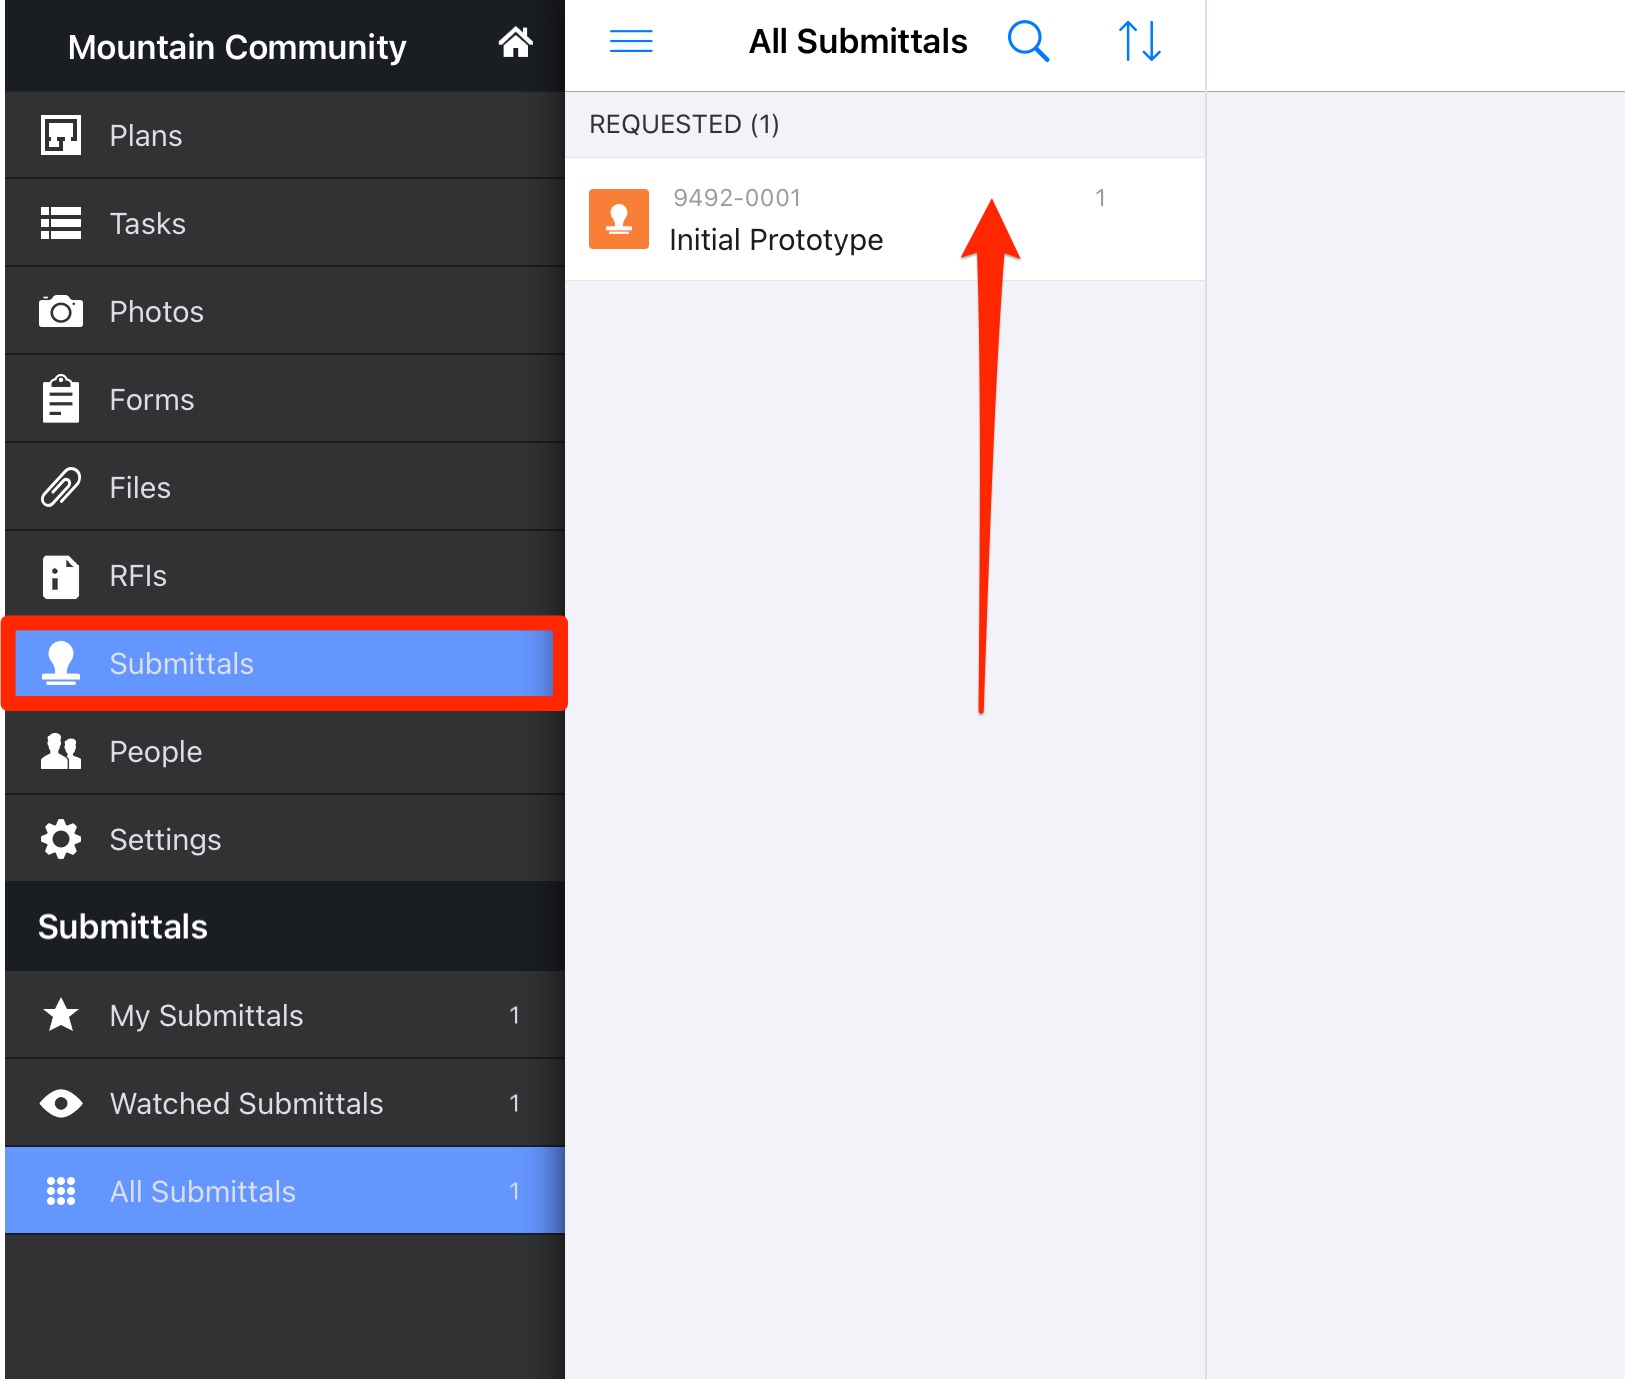Select the All Submittals filter
The height and width of the screenshot is (1379, 1625).
coord(285,1191)
